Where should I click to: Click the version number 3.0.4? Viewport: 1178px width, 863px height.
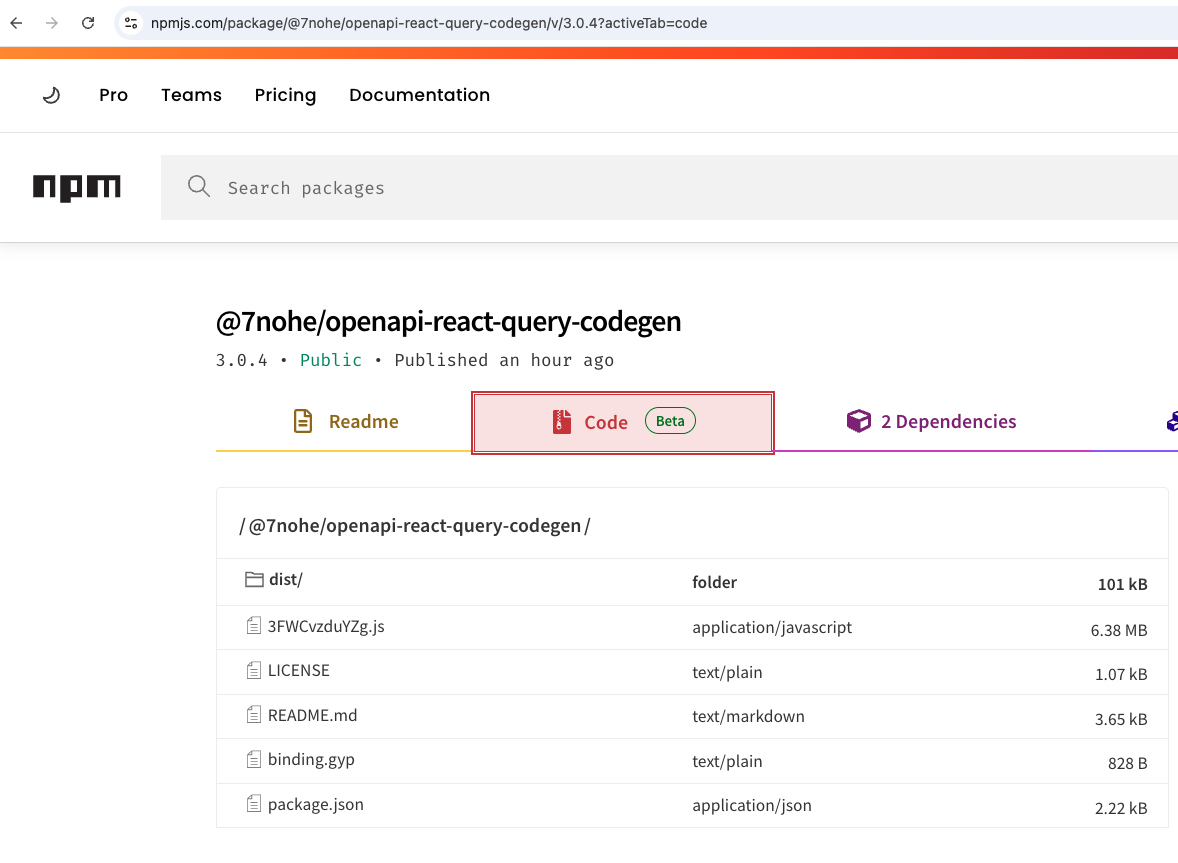pos(241,361)
